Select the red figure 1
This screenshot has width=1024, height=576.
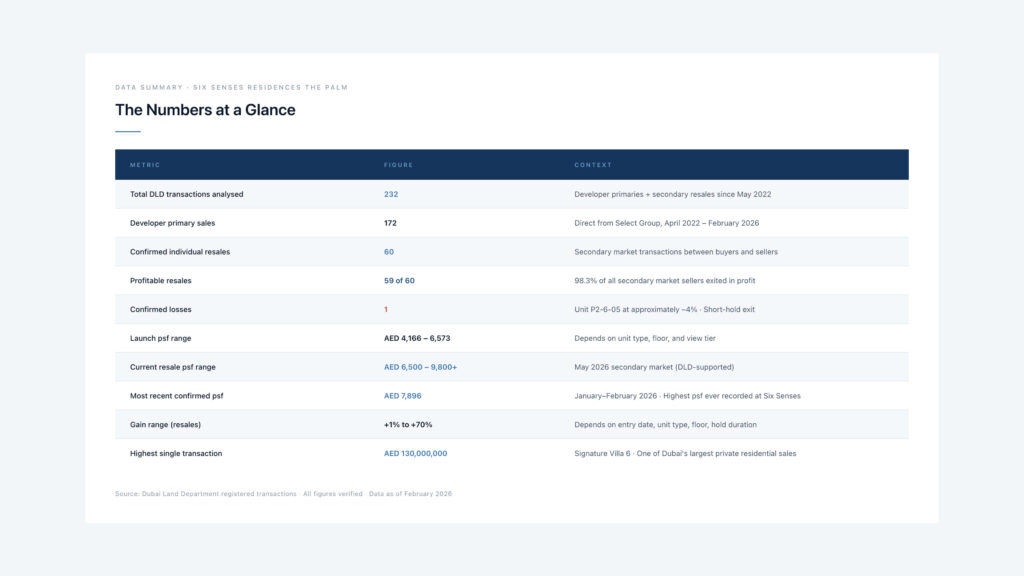pos(385,309)
